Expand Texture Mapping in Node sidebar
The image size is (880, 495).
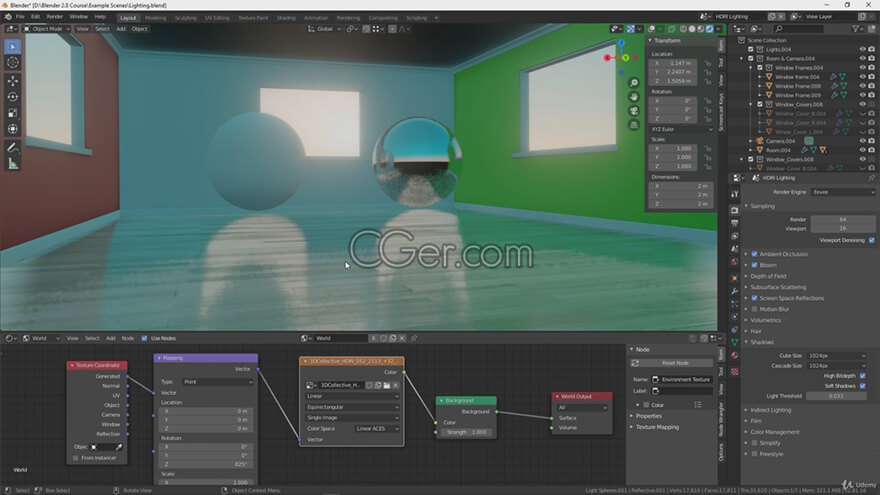click(657, 427)
